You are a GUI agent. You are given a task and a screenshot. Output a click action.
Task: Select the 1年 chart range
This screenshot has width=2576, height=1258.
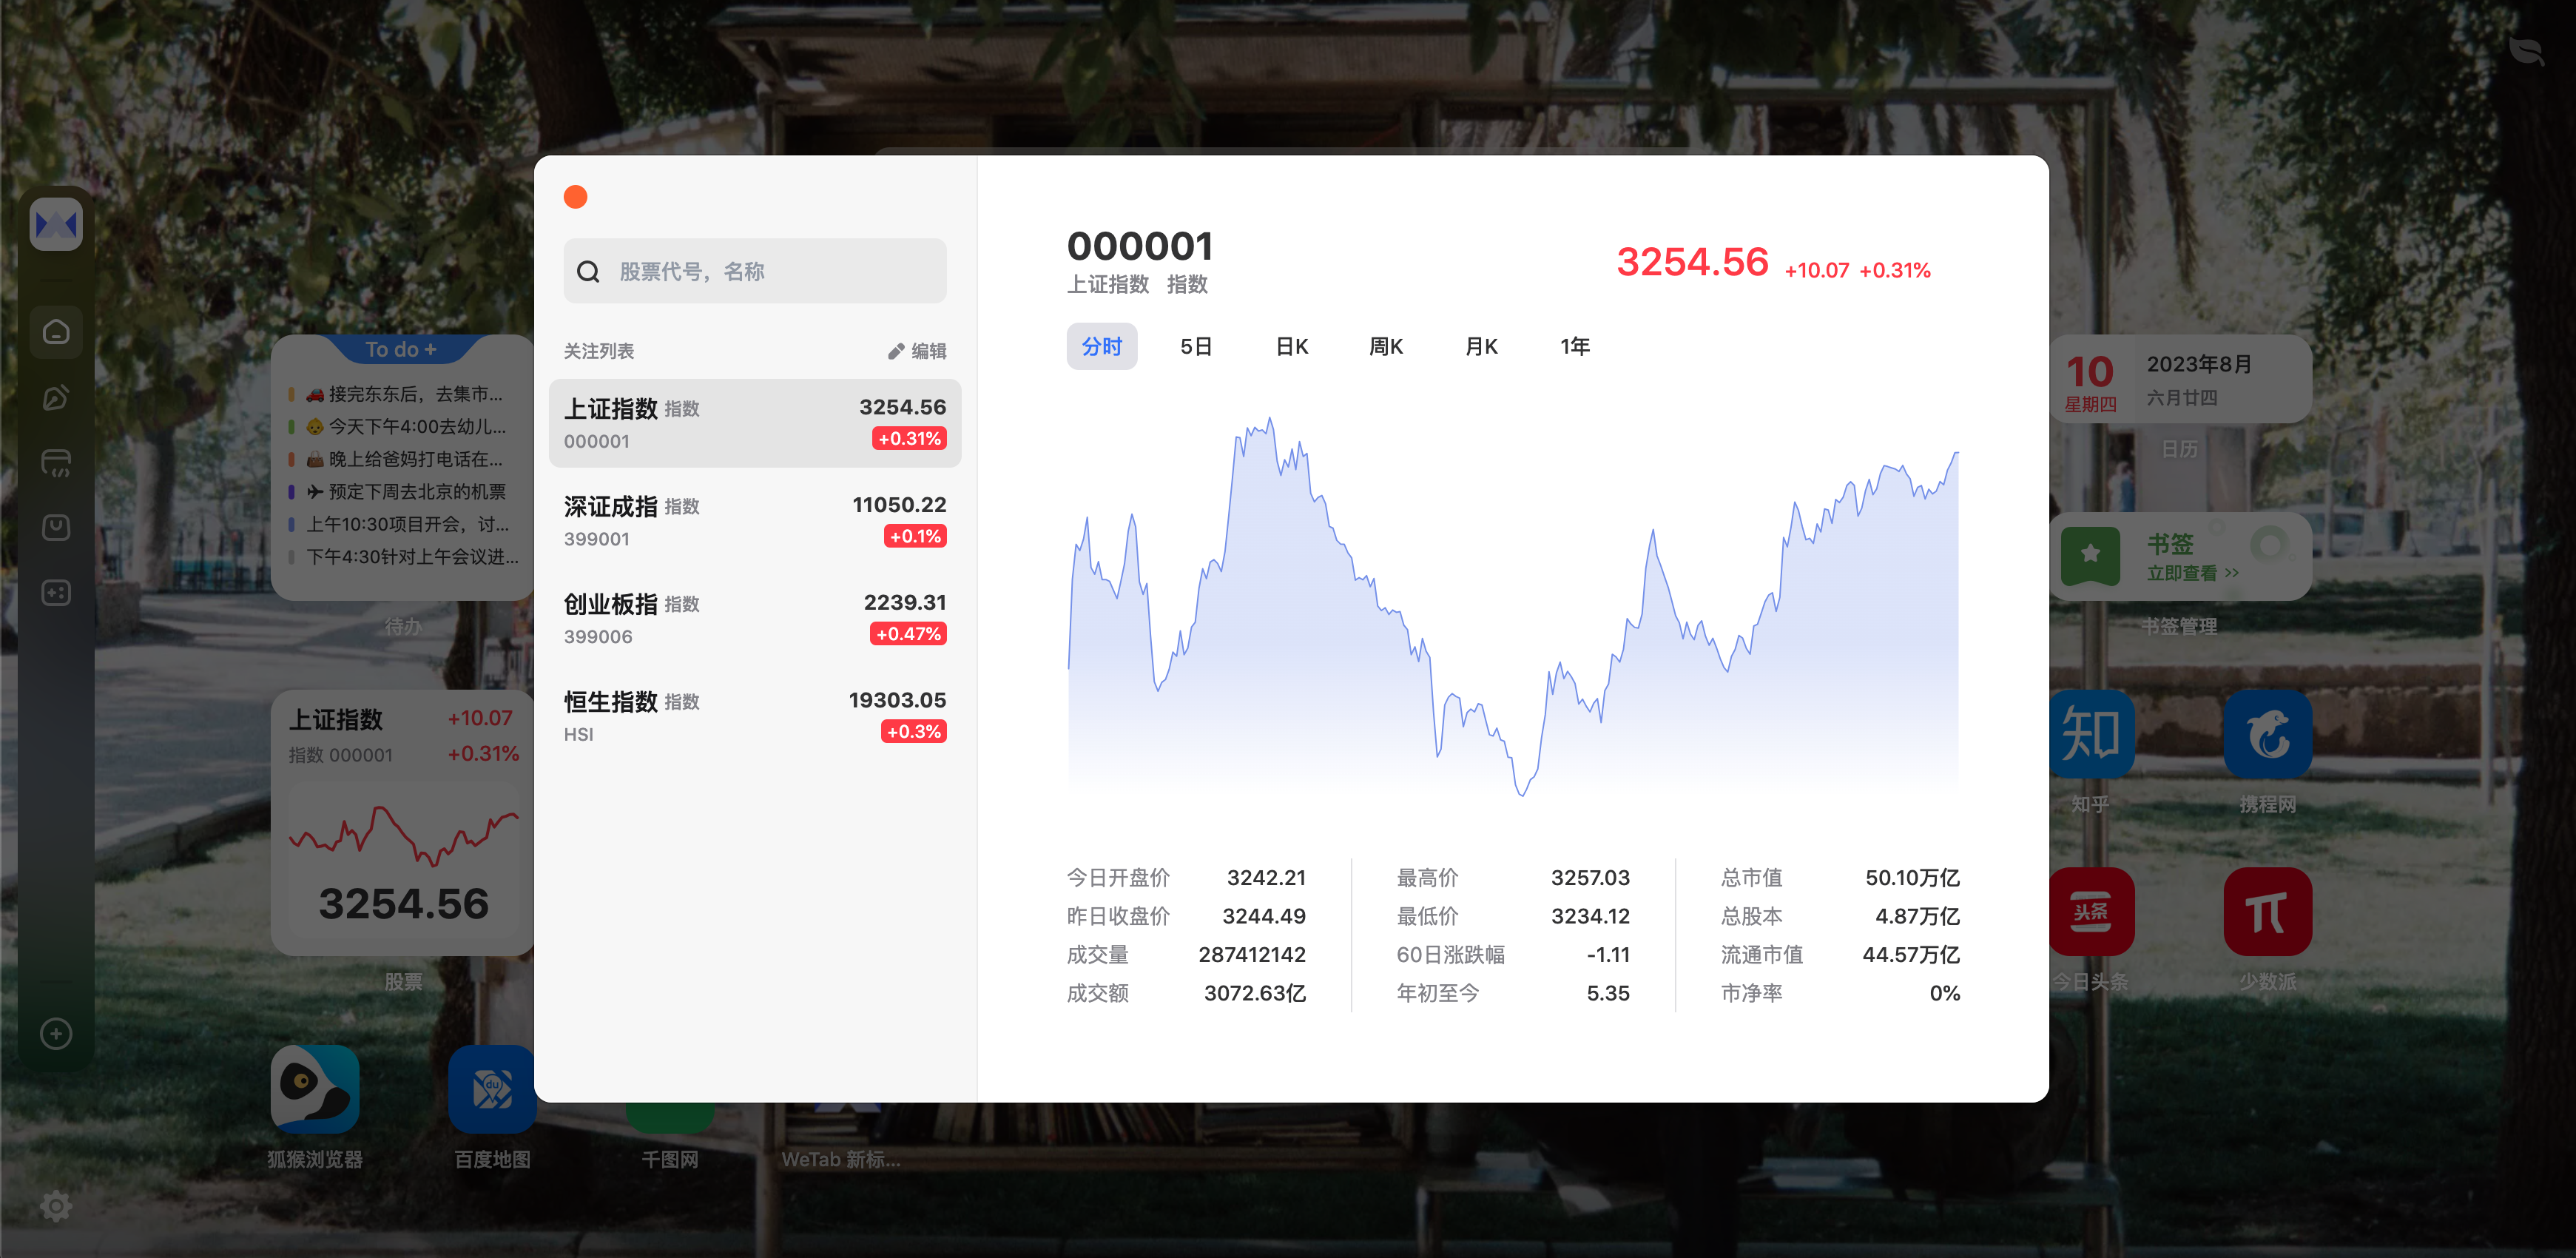coord(1575,347)
